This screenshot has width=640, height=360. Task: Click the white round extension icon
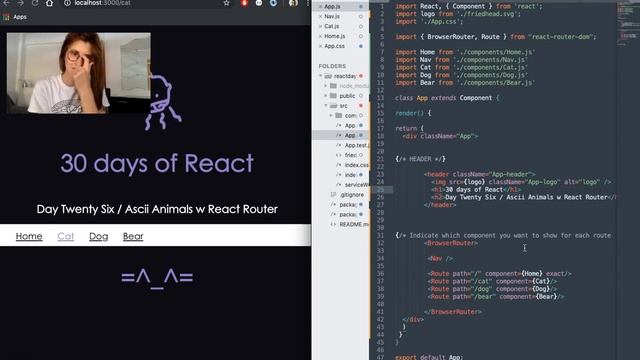coord(259,3)
